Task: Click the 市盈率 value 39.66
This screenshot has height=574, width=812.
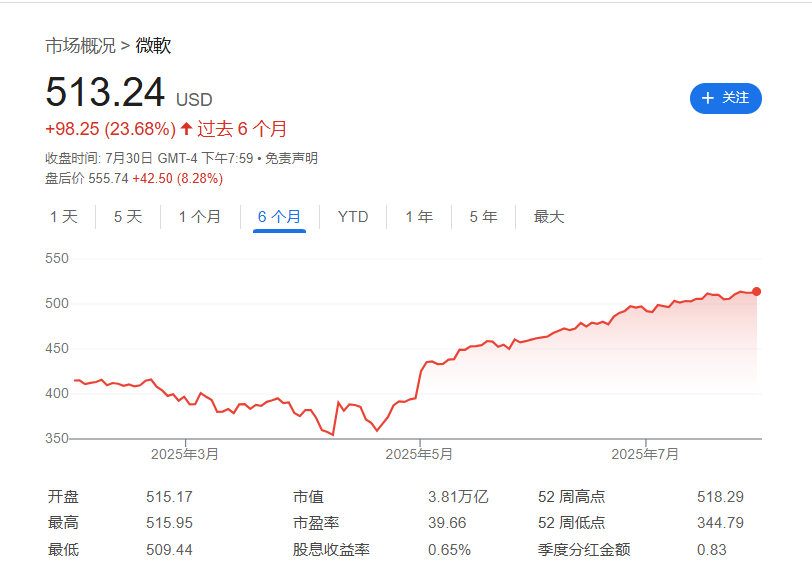Action: [x=447, y=523]
